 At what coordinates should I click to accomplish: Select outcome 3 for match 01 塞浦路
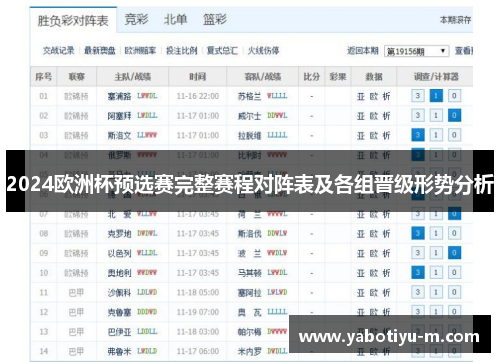pyautogui.click(x=418, y=96)
